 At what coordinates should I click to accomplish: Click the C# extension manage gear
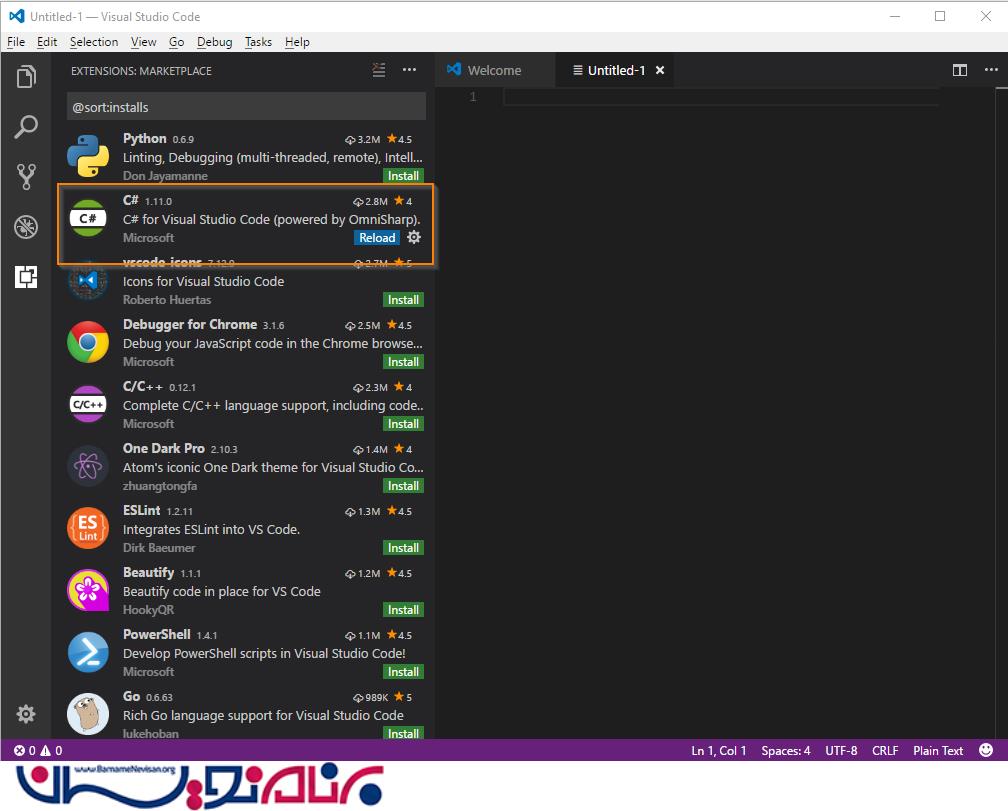(414, 237)
